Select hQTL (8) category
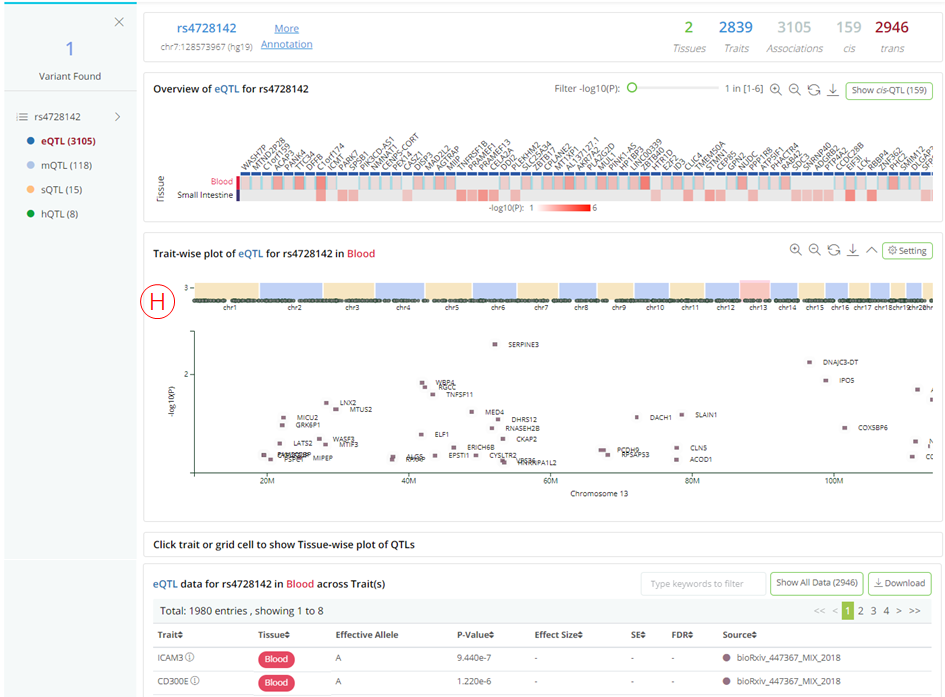The width and height of the screenshot is (945, 697). tap(60, 214)
